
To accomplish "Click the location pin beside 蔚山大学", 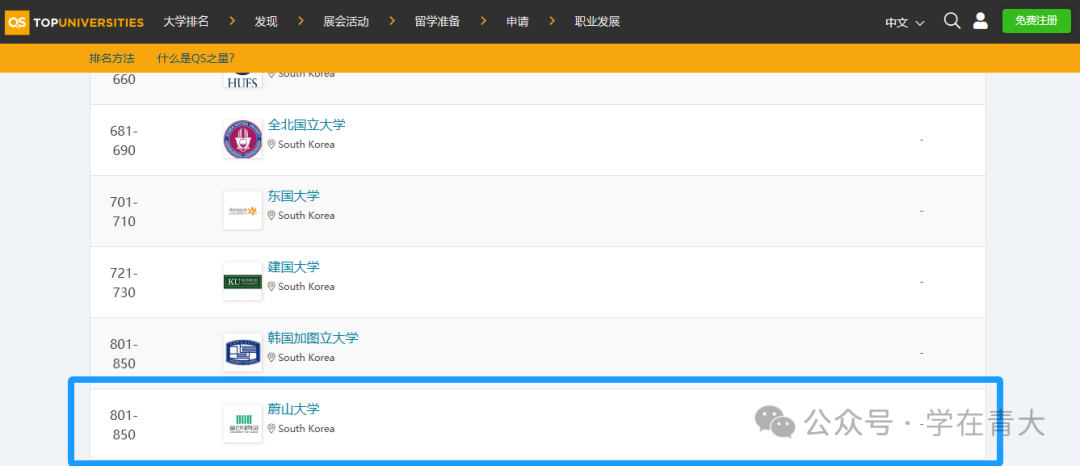I will (271, 428).
